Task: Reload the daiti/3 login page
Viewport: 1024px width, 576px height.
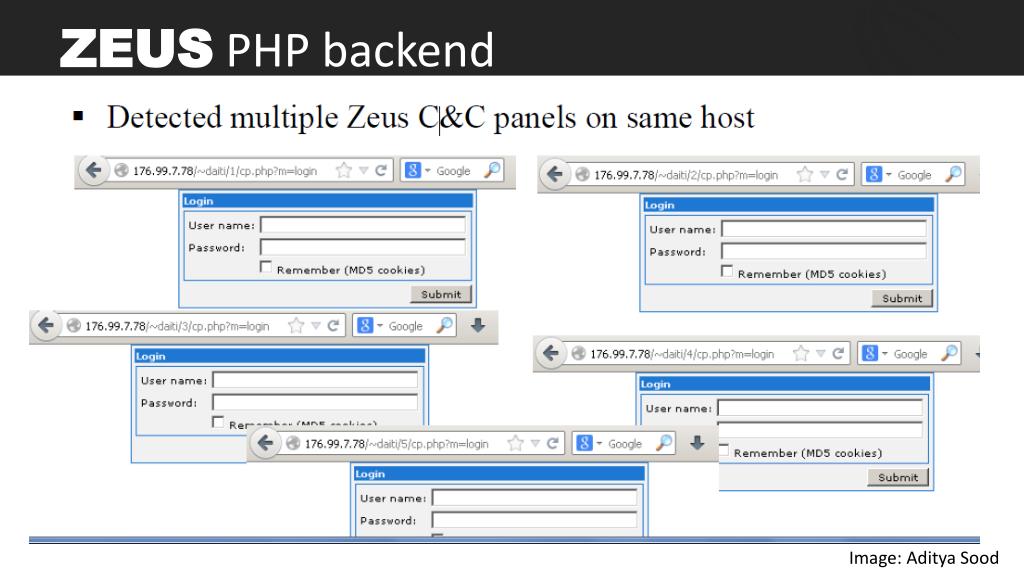Action: pyautogui.click(x=333, y=326)
